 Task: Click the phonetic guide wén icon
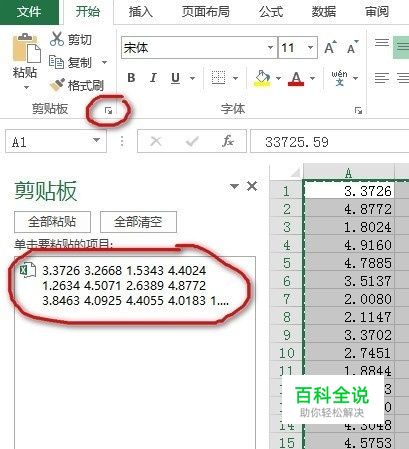coord(340,78)
